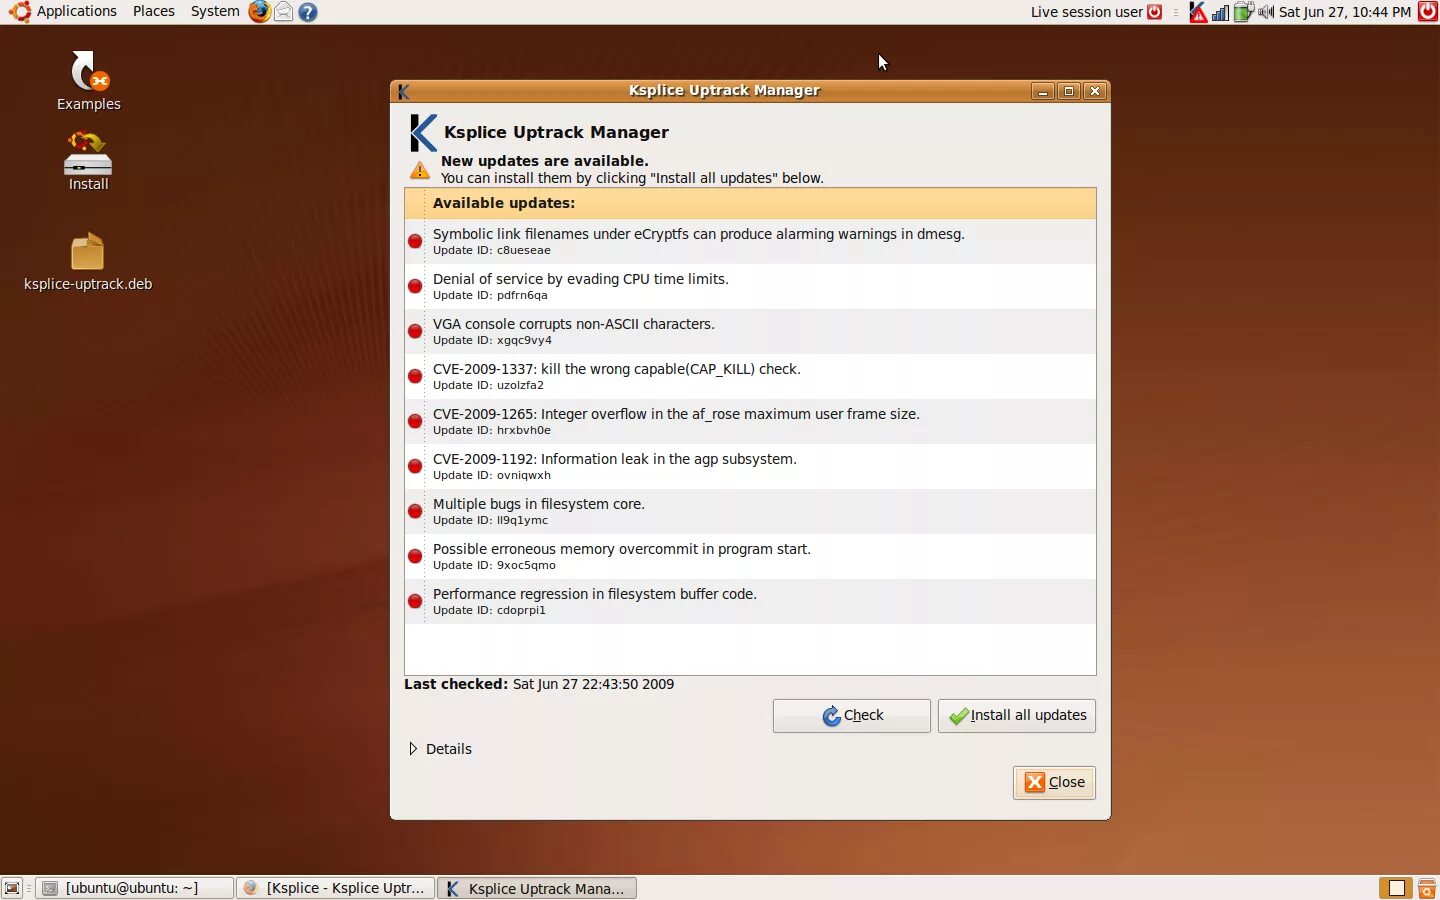Select 'CVE-2009-1337: kill the wrong capable' row
Viewport: 1440px width, 900px height.
pyautogui.click(x=750, y=376)
